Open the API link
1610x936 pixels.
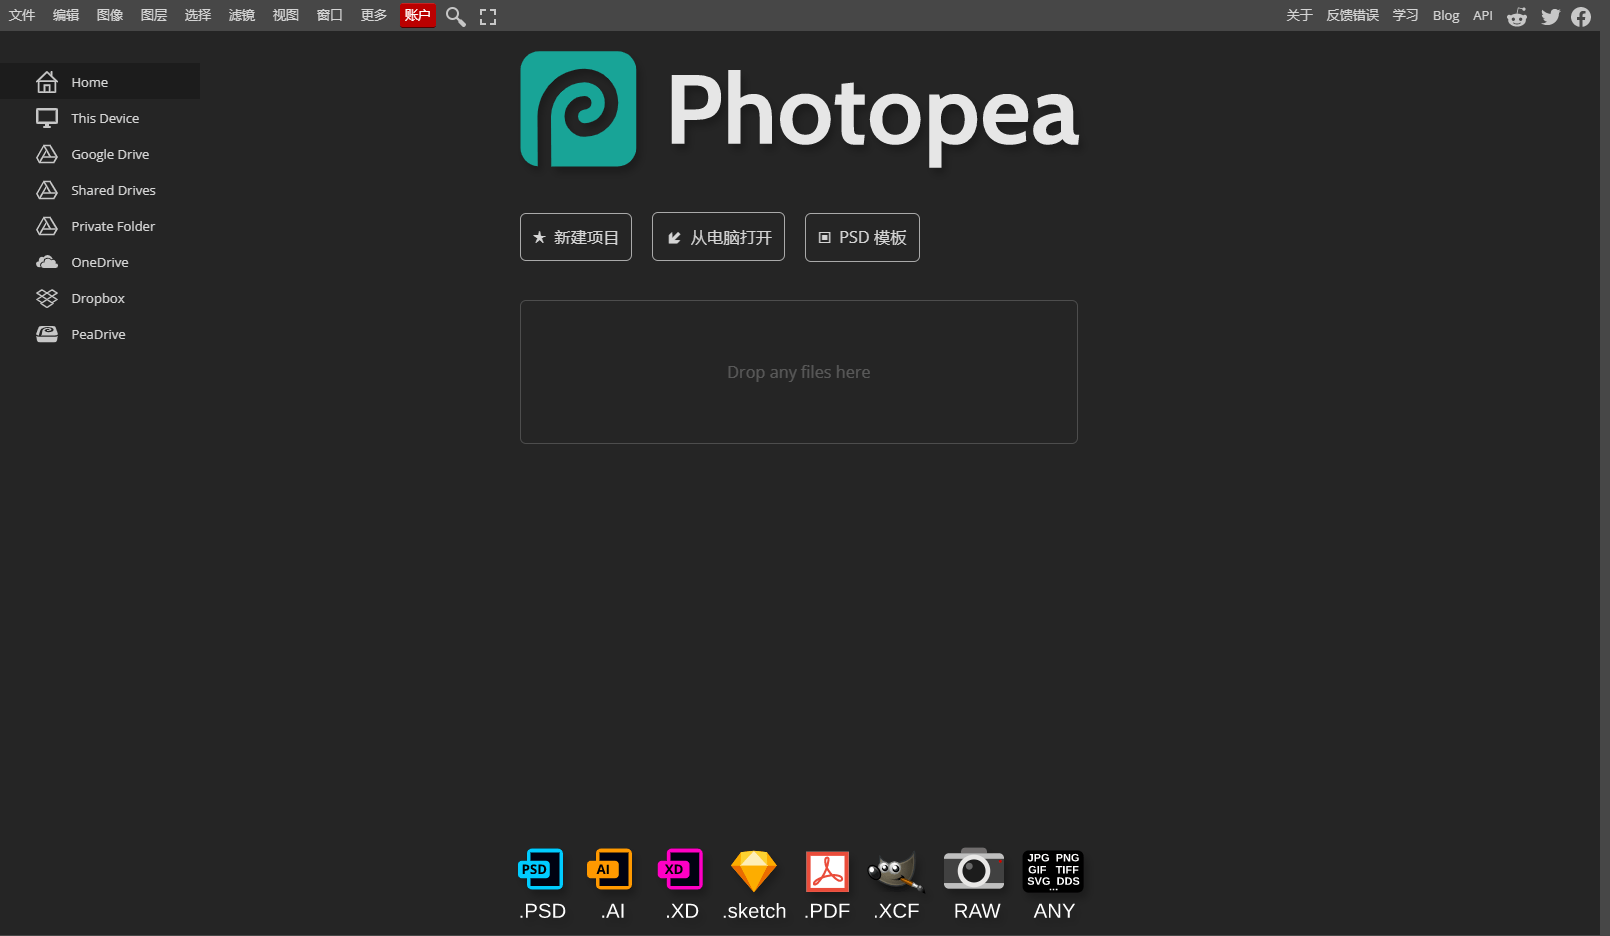point(1482,15)
